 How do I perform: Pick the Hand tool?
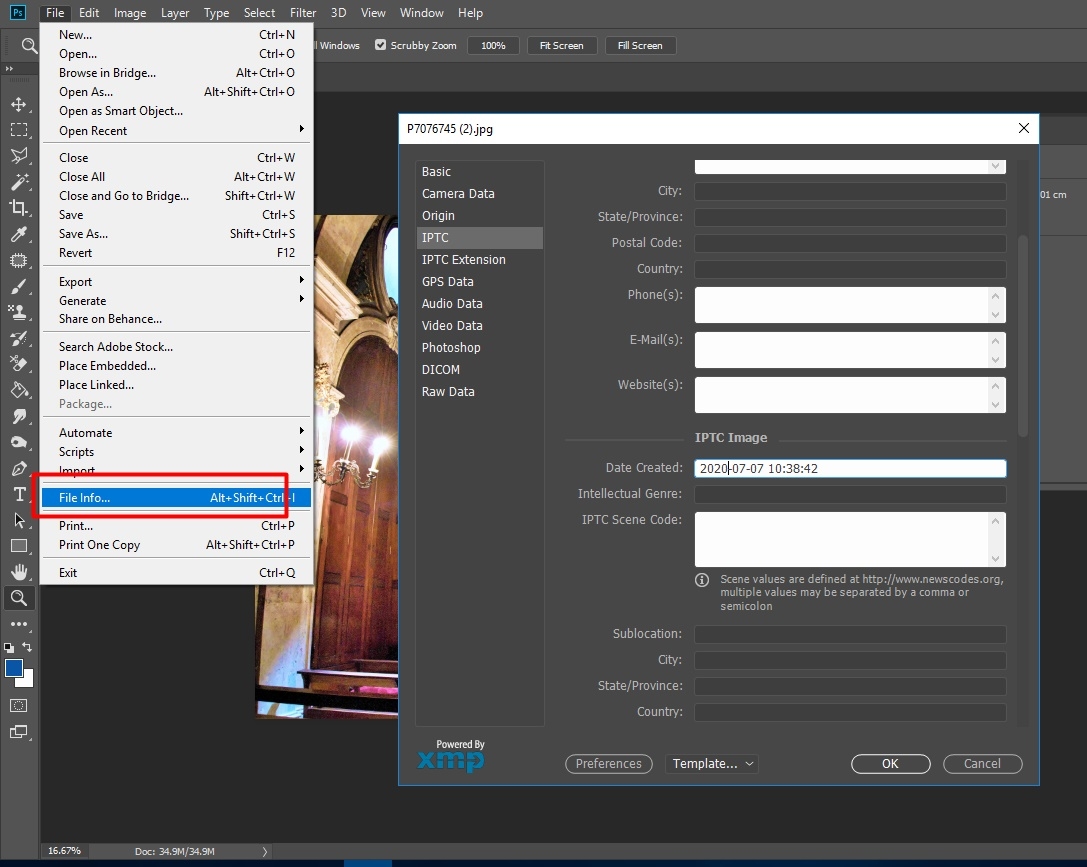click(19, 572)
